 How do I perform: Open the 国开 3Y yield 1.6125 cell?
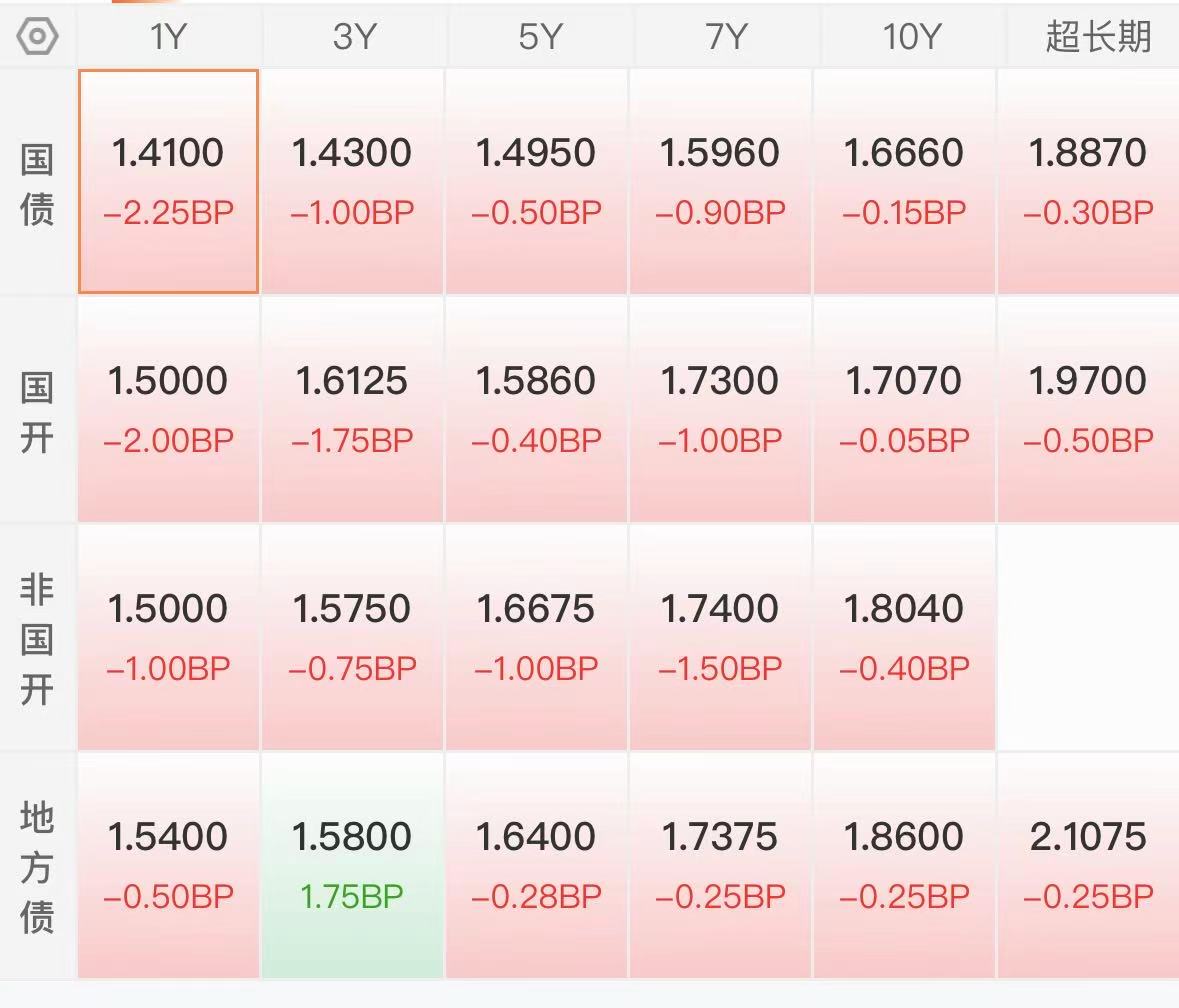tap(353, 410)
